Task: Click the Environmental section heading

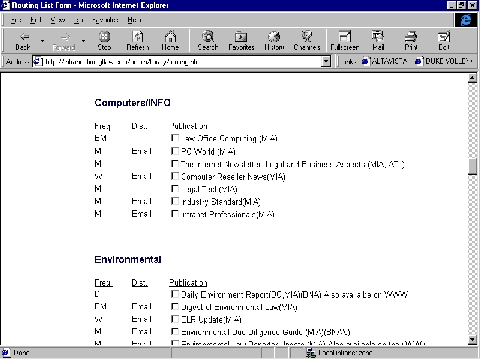Action: [128, 259]
